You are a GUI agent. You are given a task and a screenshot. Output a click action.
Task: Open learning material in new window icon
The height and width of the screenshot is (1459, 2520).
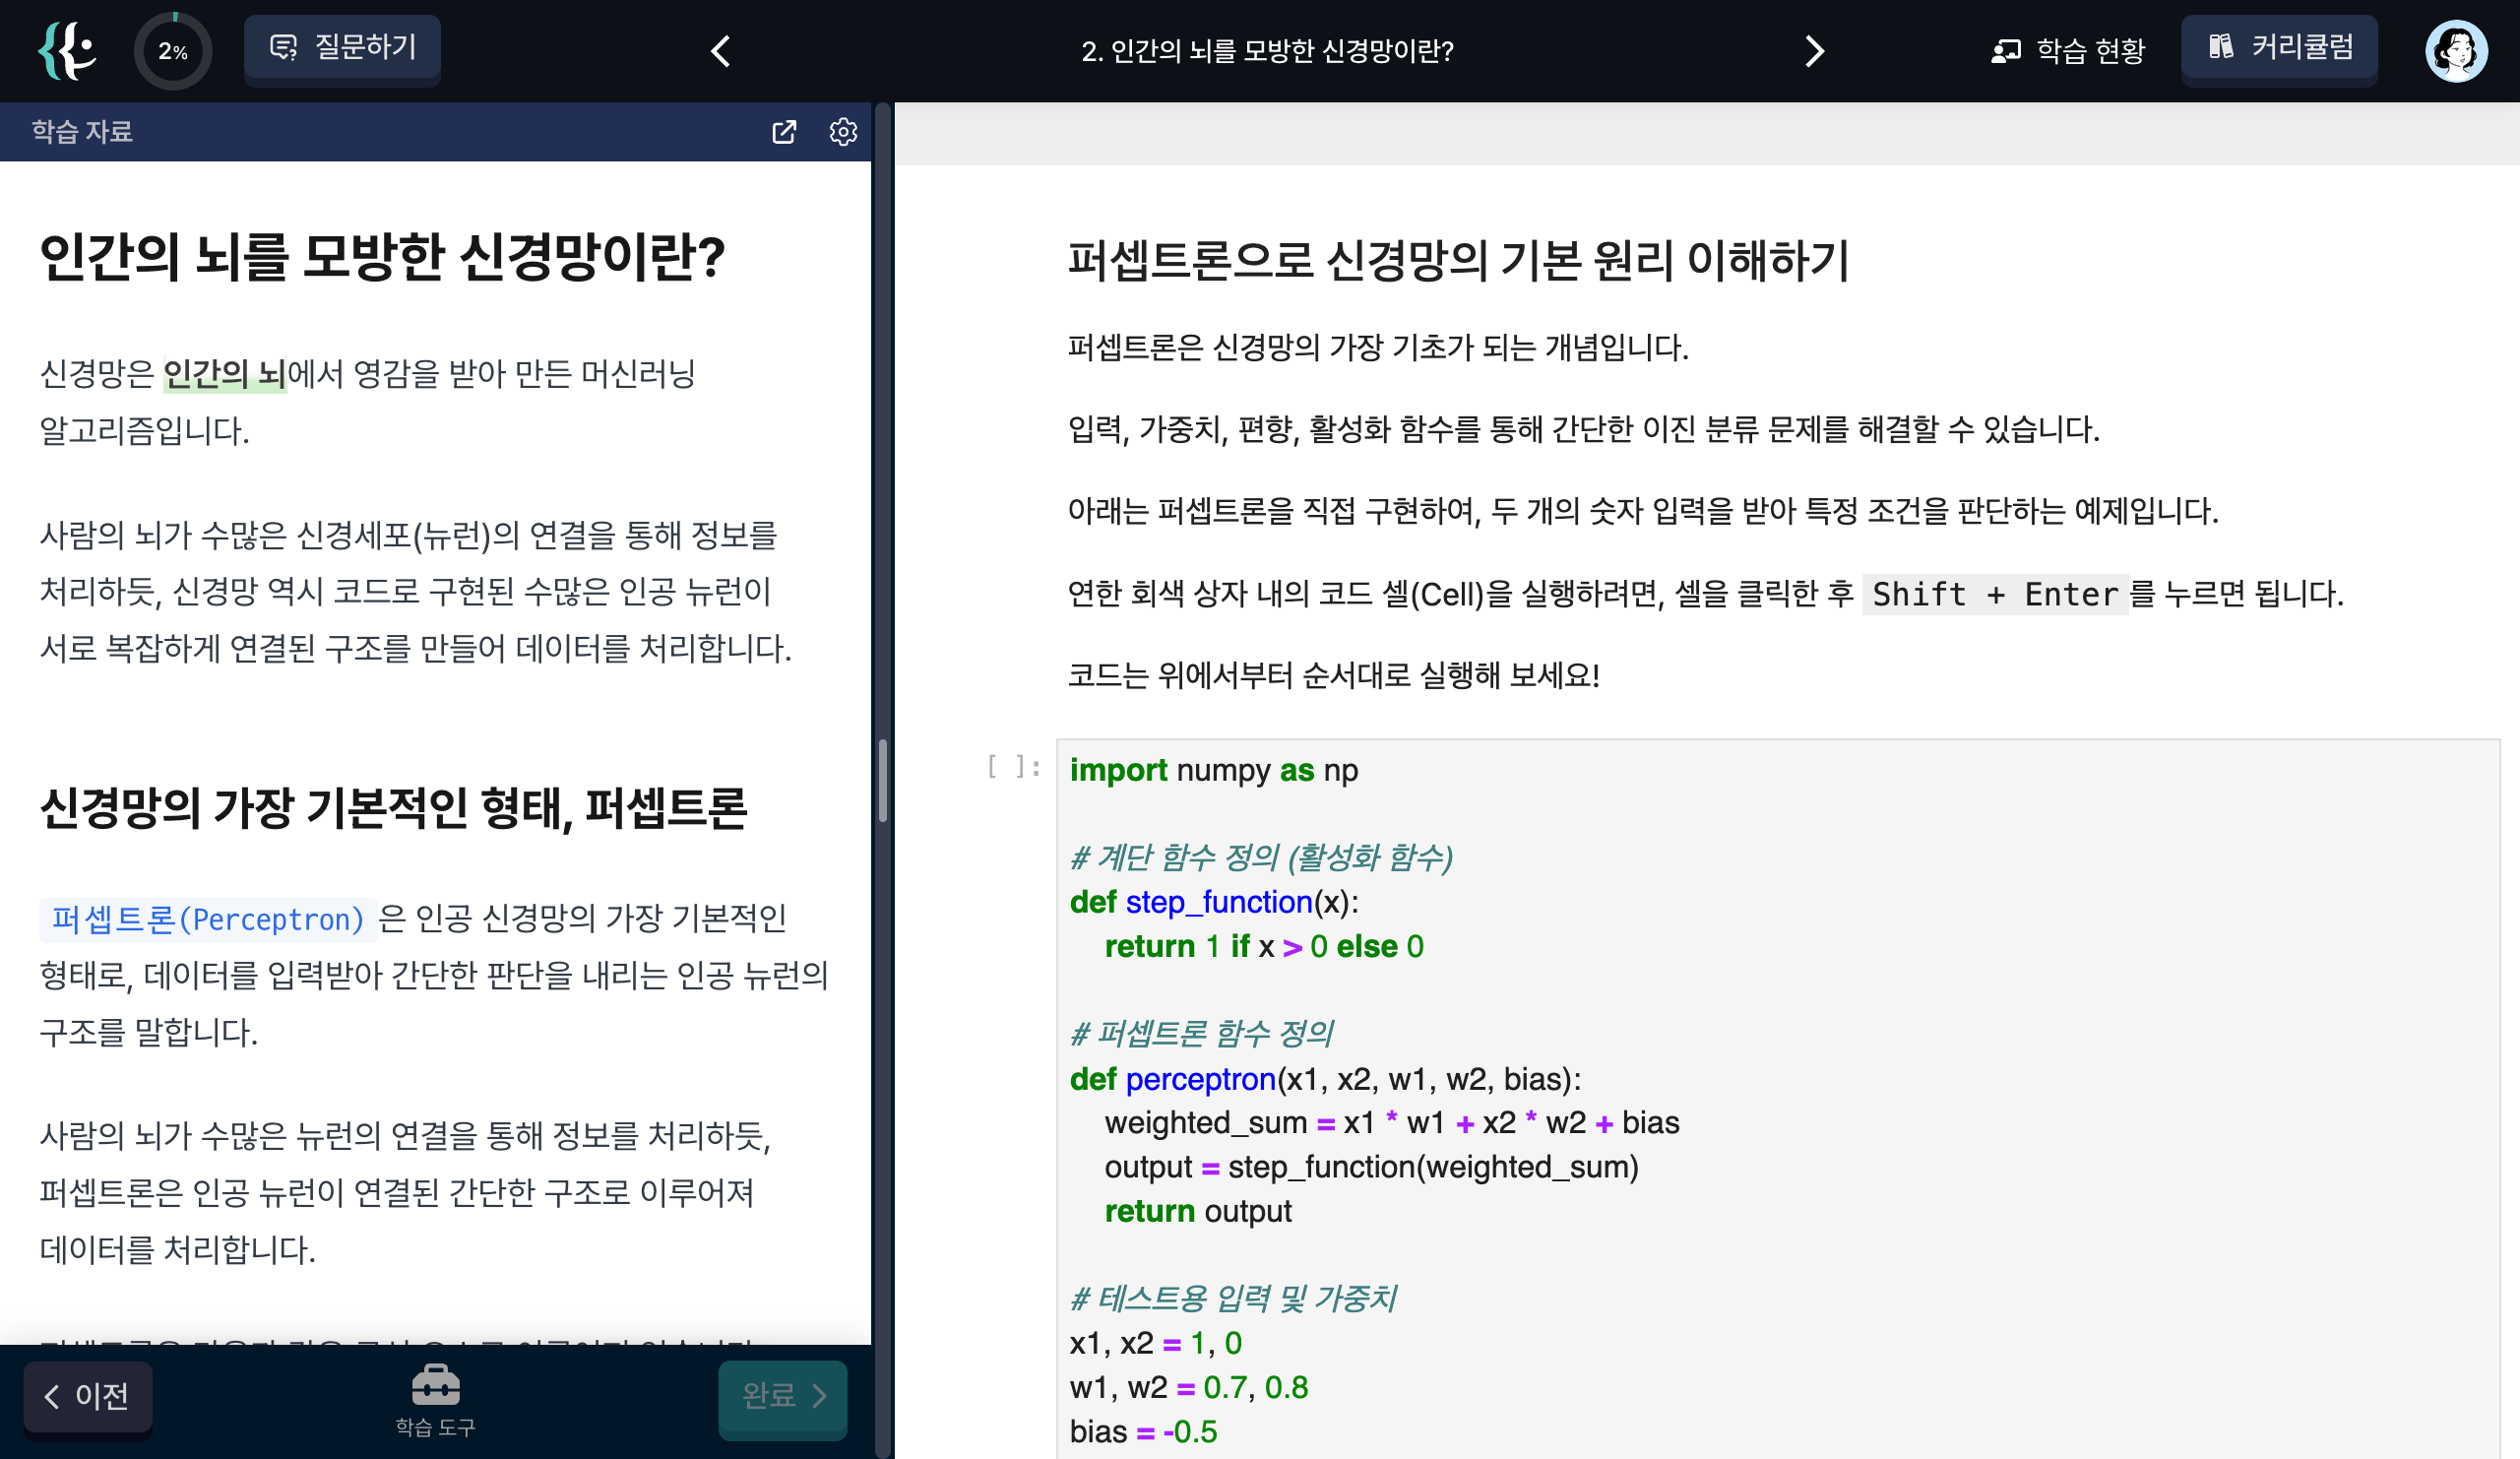coord(784,132)
